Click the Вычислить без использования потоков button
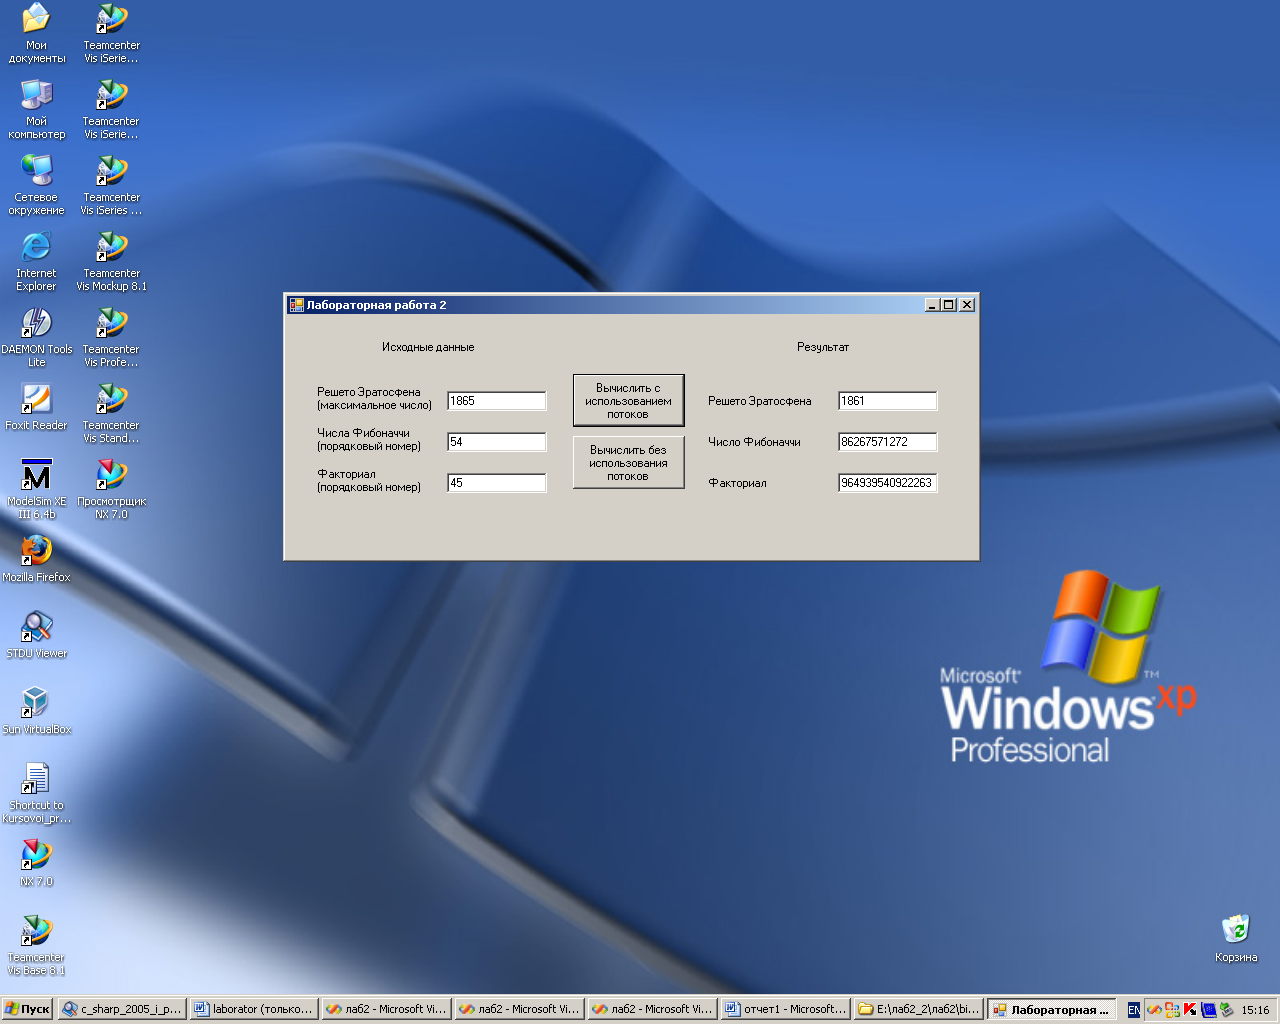The height and width of the screenshot is (1024, 1280). click(x=628, y=463)
